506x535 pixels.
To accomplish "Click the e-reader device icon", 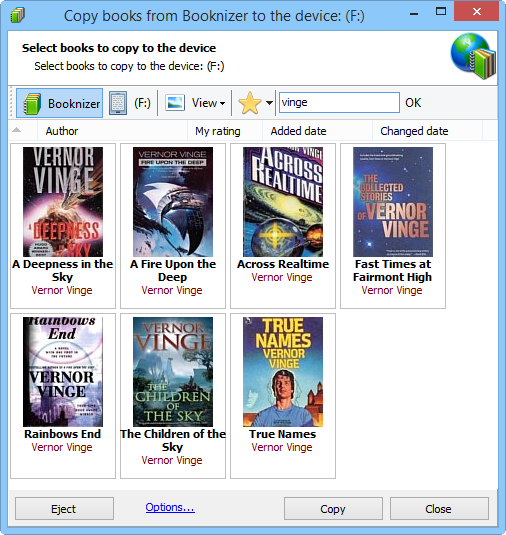I will [118, 103].
